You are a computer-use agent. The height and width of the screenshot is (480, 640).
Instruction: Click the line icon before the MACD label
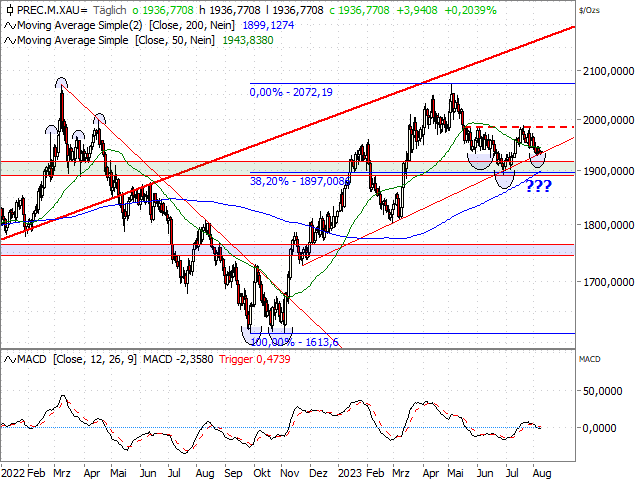(10, 360)
